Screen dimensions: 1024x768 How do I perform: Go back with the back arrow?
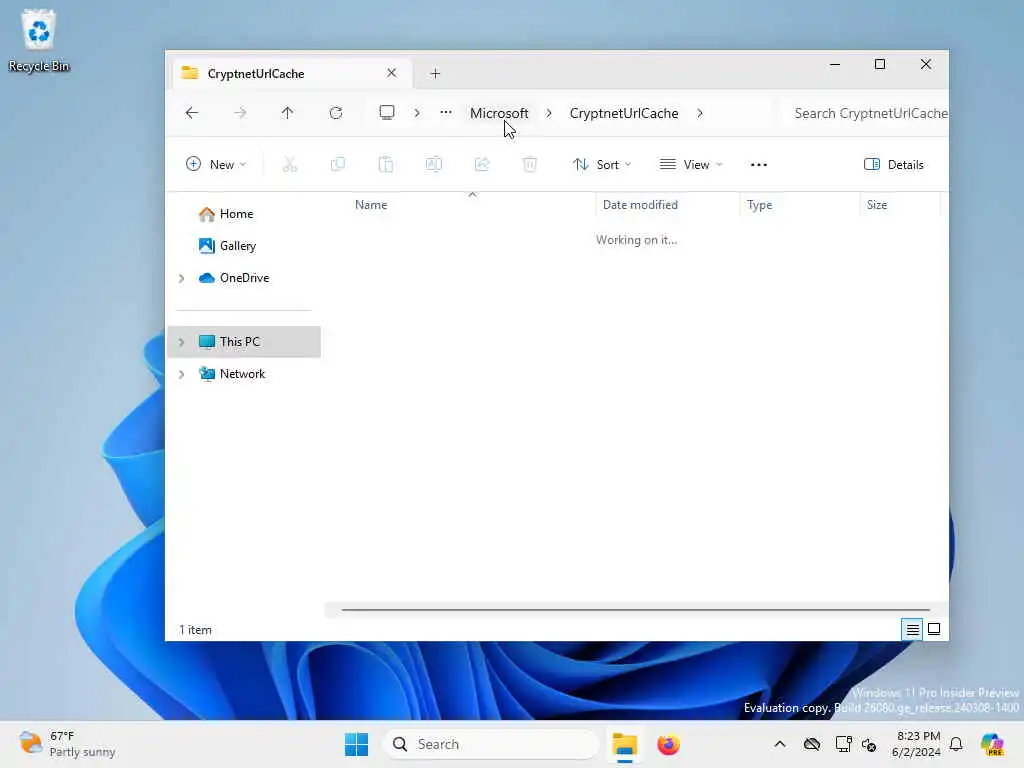(x=191, y=113)
